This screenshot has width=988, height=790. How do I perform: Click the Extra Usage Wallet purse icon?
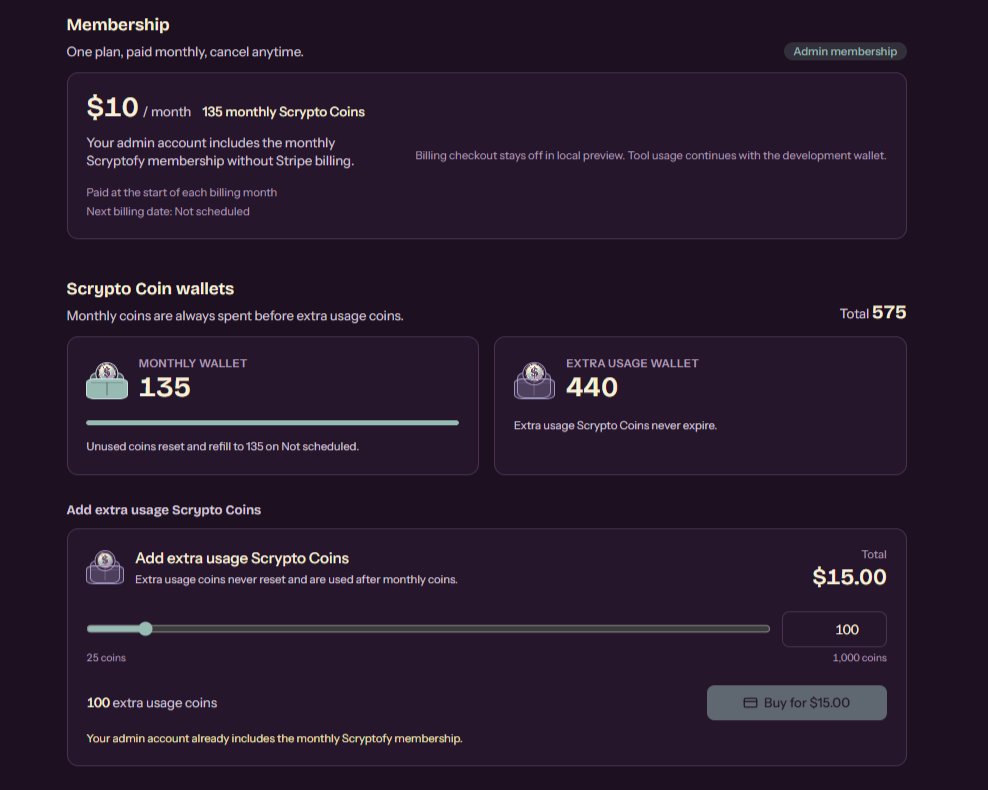(x=534, y=381)
